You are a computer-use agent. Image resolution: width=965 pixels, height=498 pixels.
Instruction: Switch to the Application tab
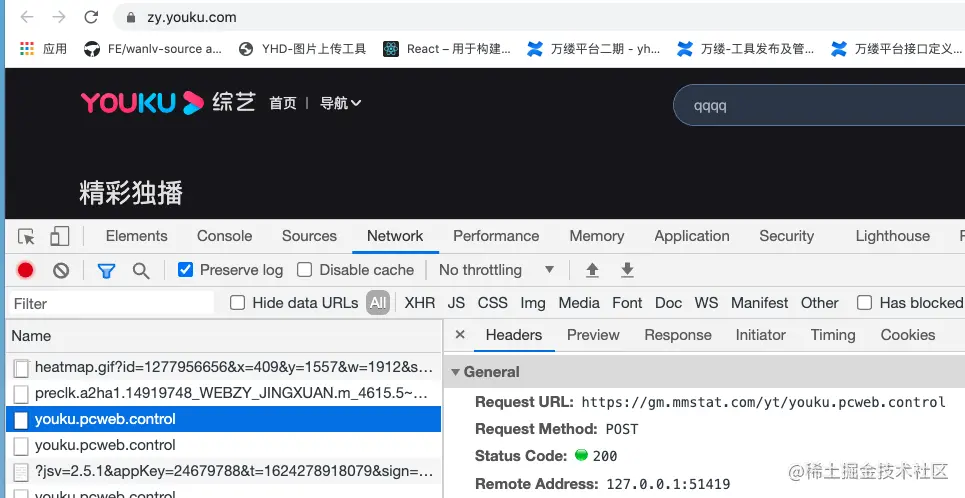click(x=692, y=236)
